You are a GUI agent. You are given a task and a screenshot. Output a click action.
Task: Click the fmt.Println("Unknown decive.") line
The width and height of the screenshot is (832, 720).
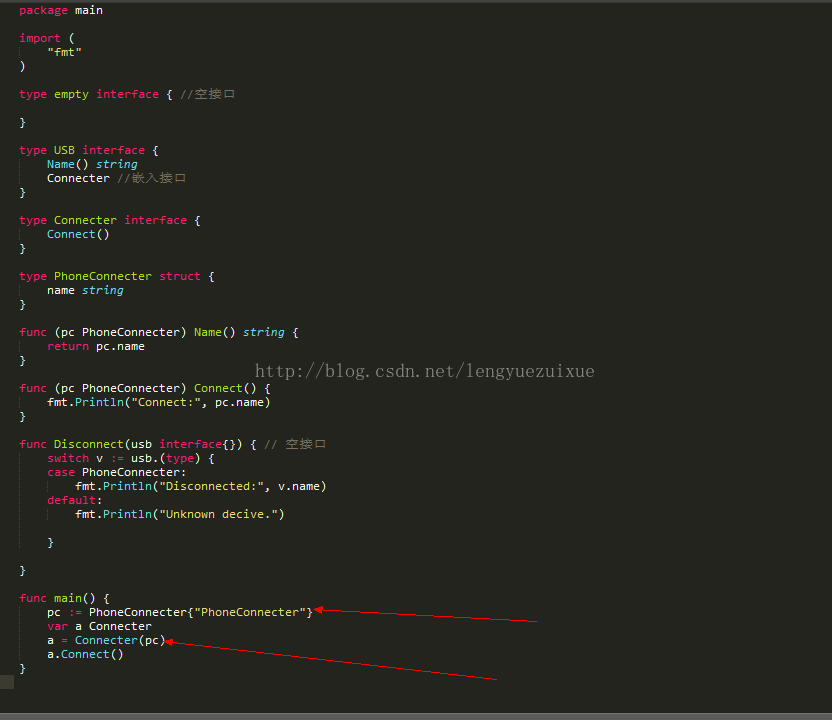(180, 514)
